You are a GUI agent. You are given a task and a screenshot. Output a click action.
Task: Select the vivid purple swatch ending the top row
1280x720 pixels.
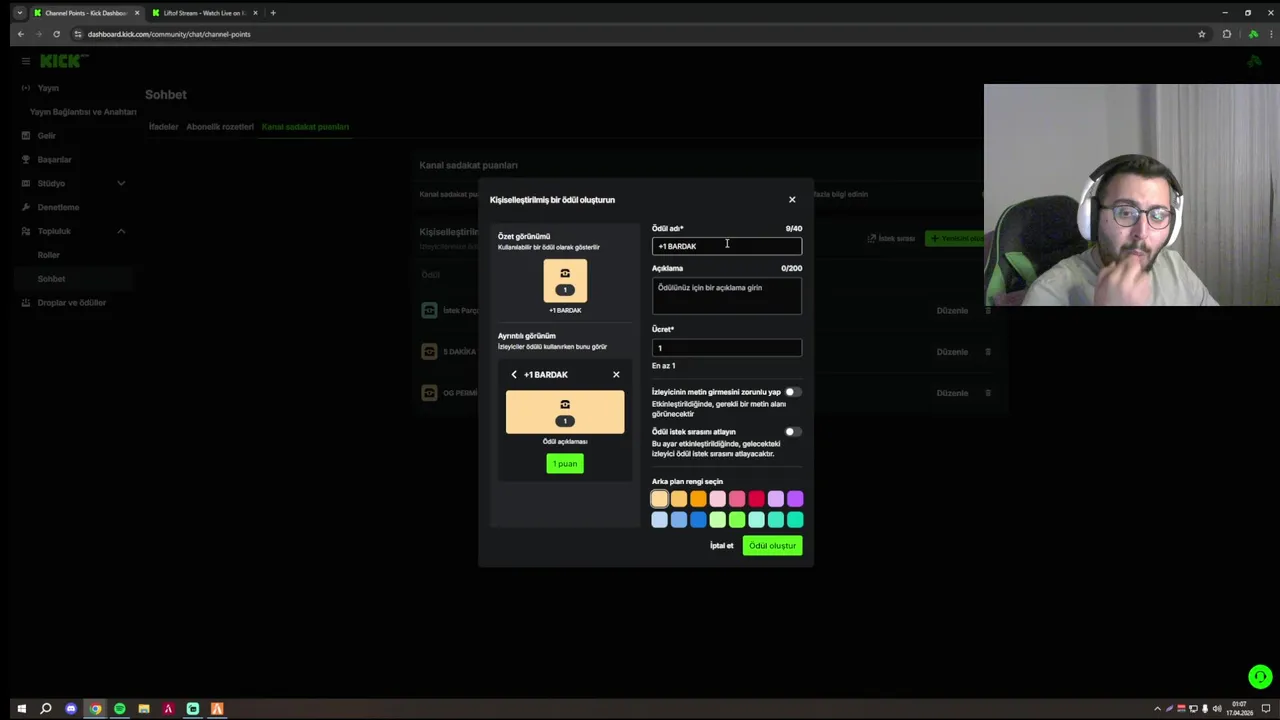point(795,498)
